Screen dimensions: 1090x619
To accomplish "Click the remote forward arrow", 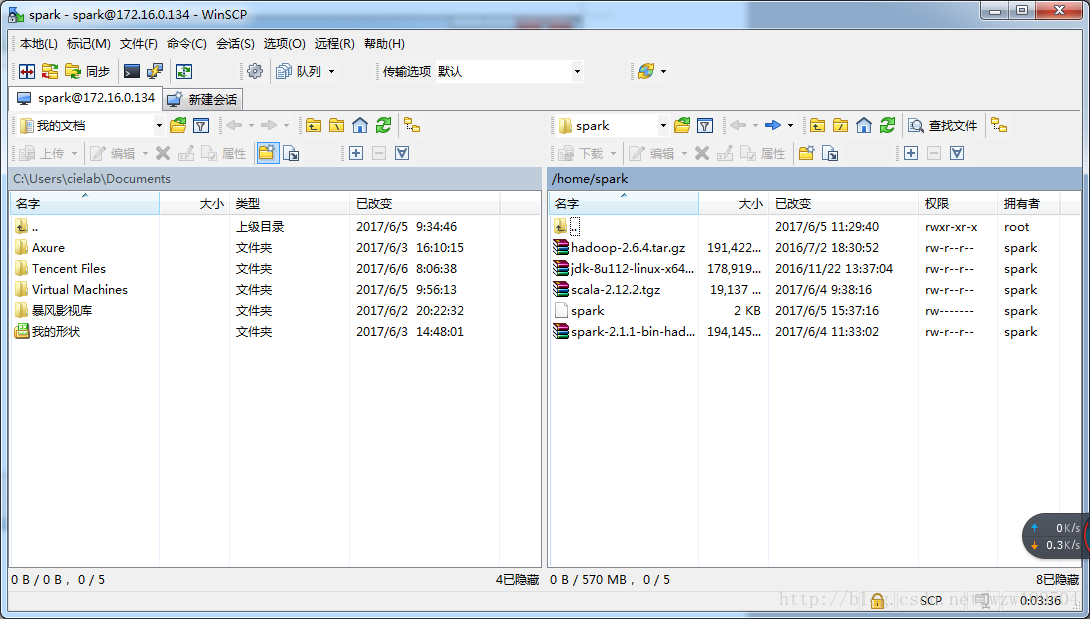I will 772,125.
